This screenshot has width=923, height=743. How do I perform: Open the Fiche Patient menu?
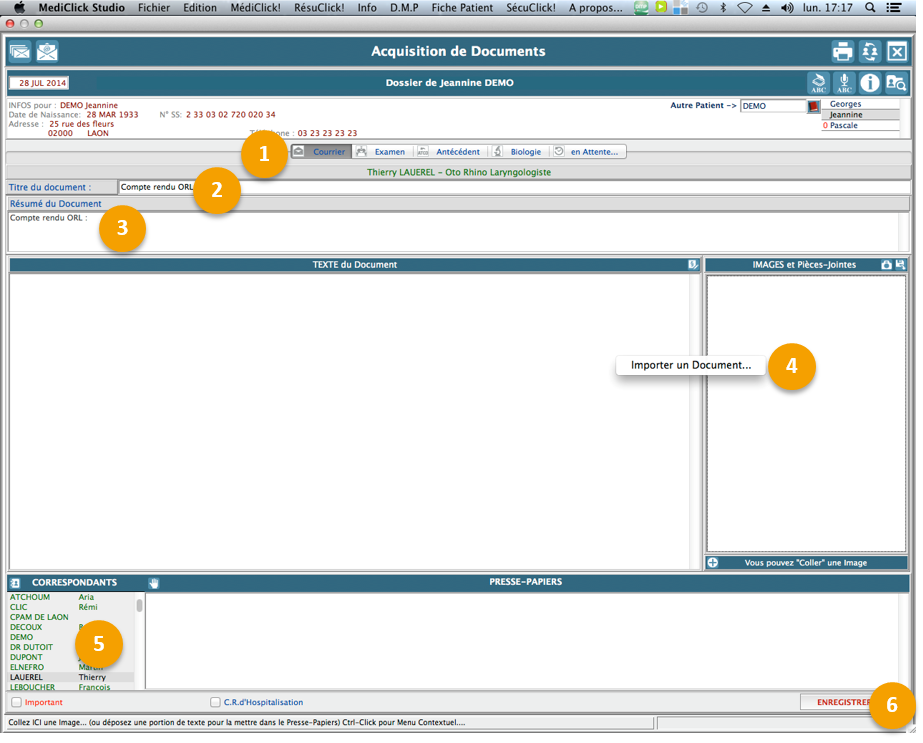462,7
